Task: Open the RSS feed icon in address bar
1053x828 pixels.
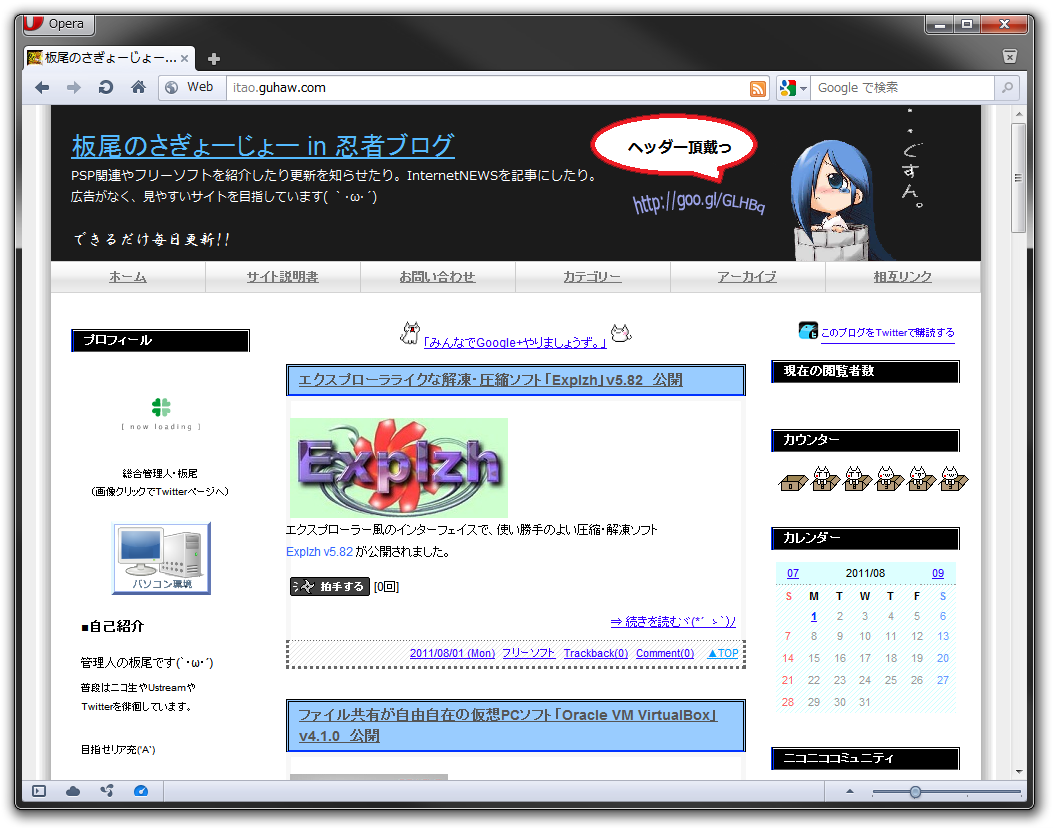Action: [x=758, y=89]
